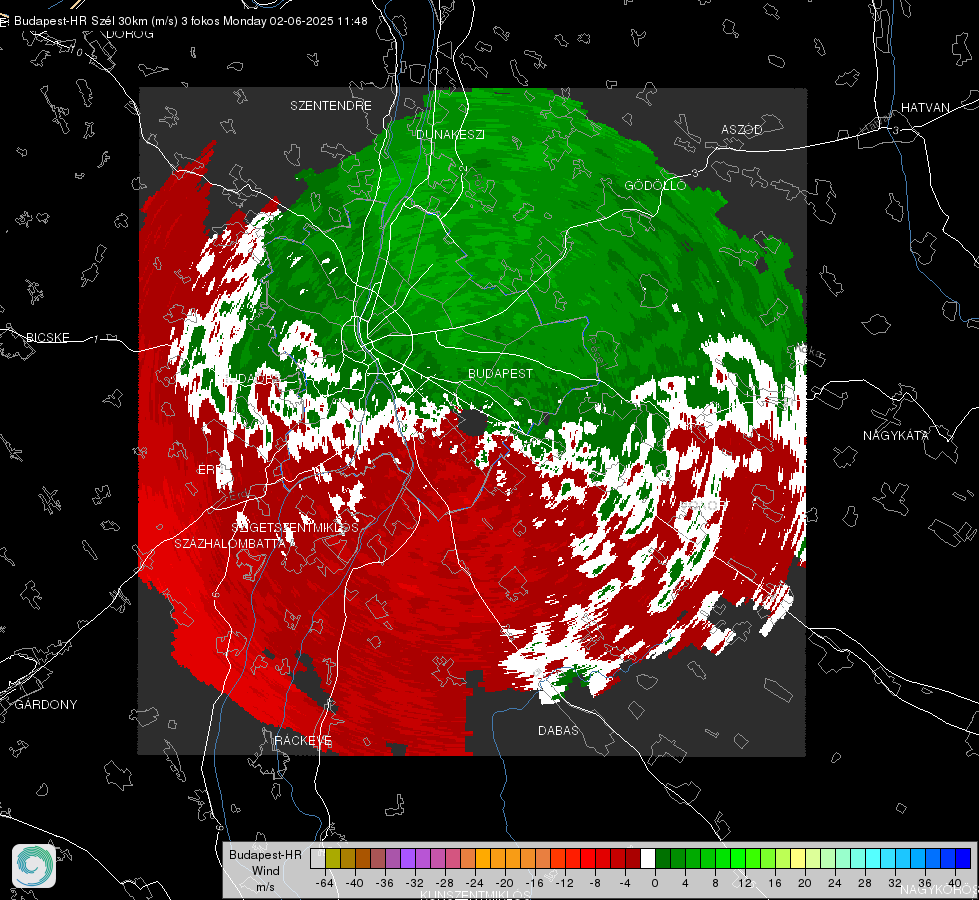Click the RÁCKEVE label
Image resolution: width=979 pixels, height=900 pixels.
(x=303, y=741)
